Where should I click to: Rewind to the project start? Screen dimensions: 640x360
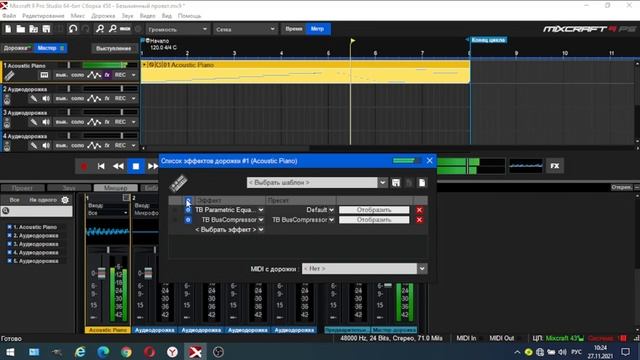[x=101, y=167]
